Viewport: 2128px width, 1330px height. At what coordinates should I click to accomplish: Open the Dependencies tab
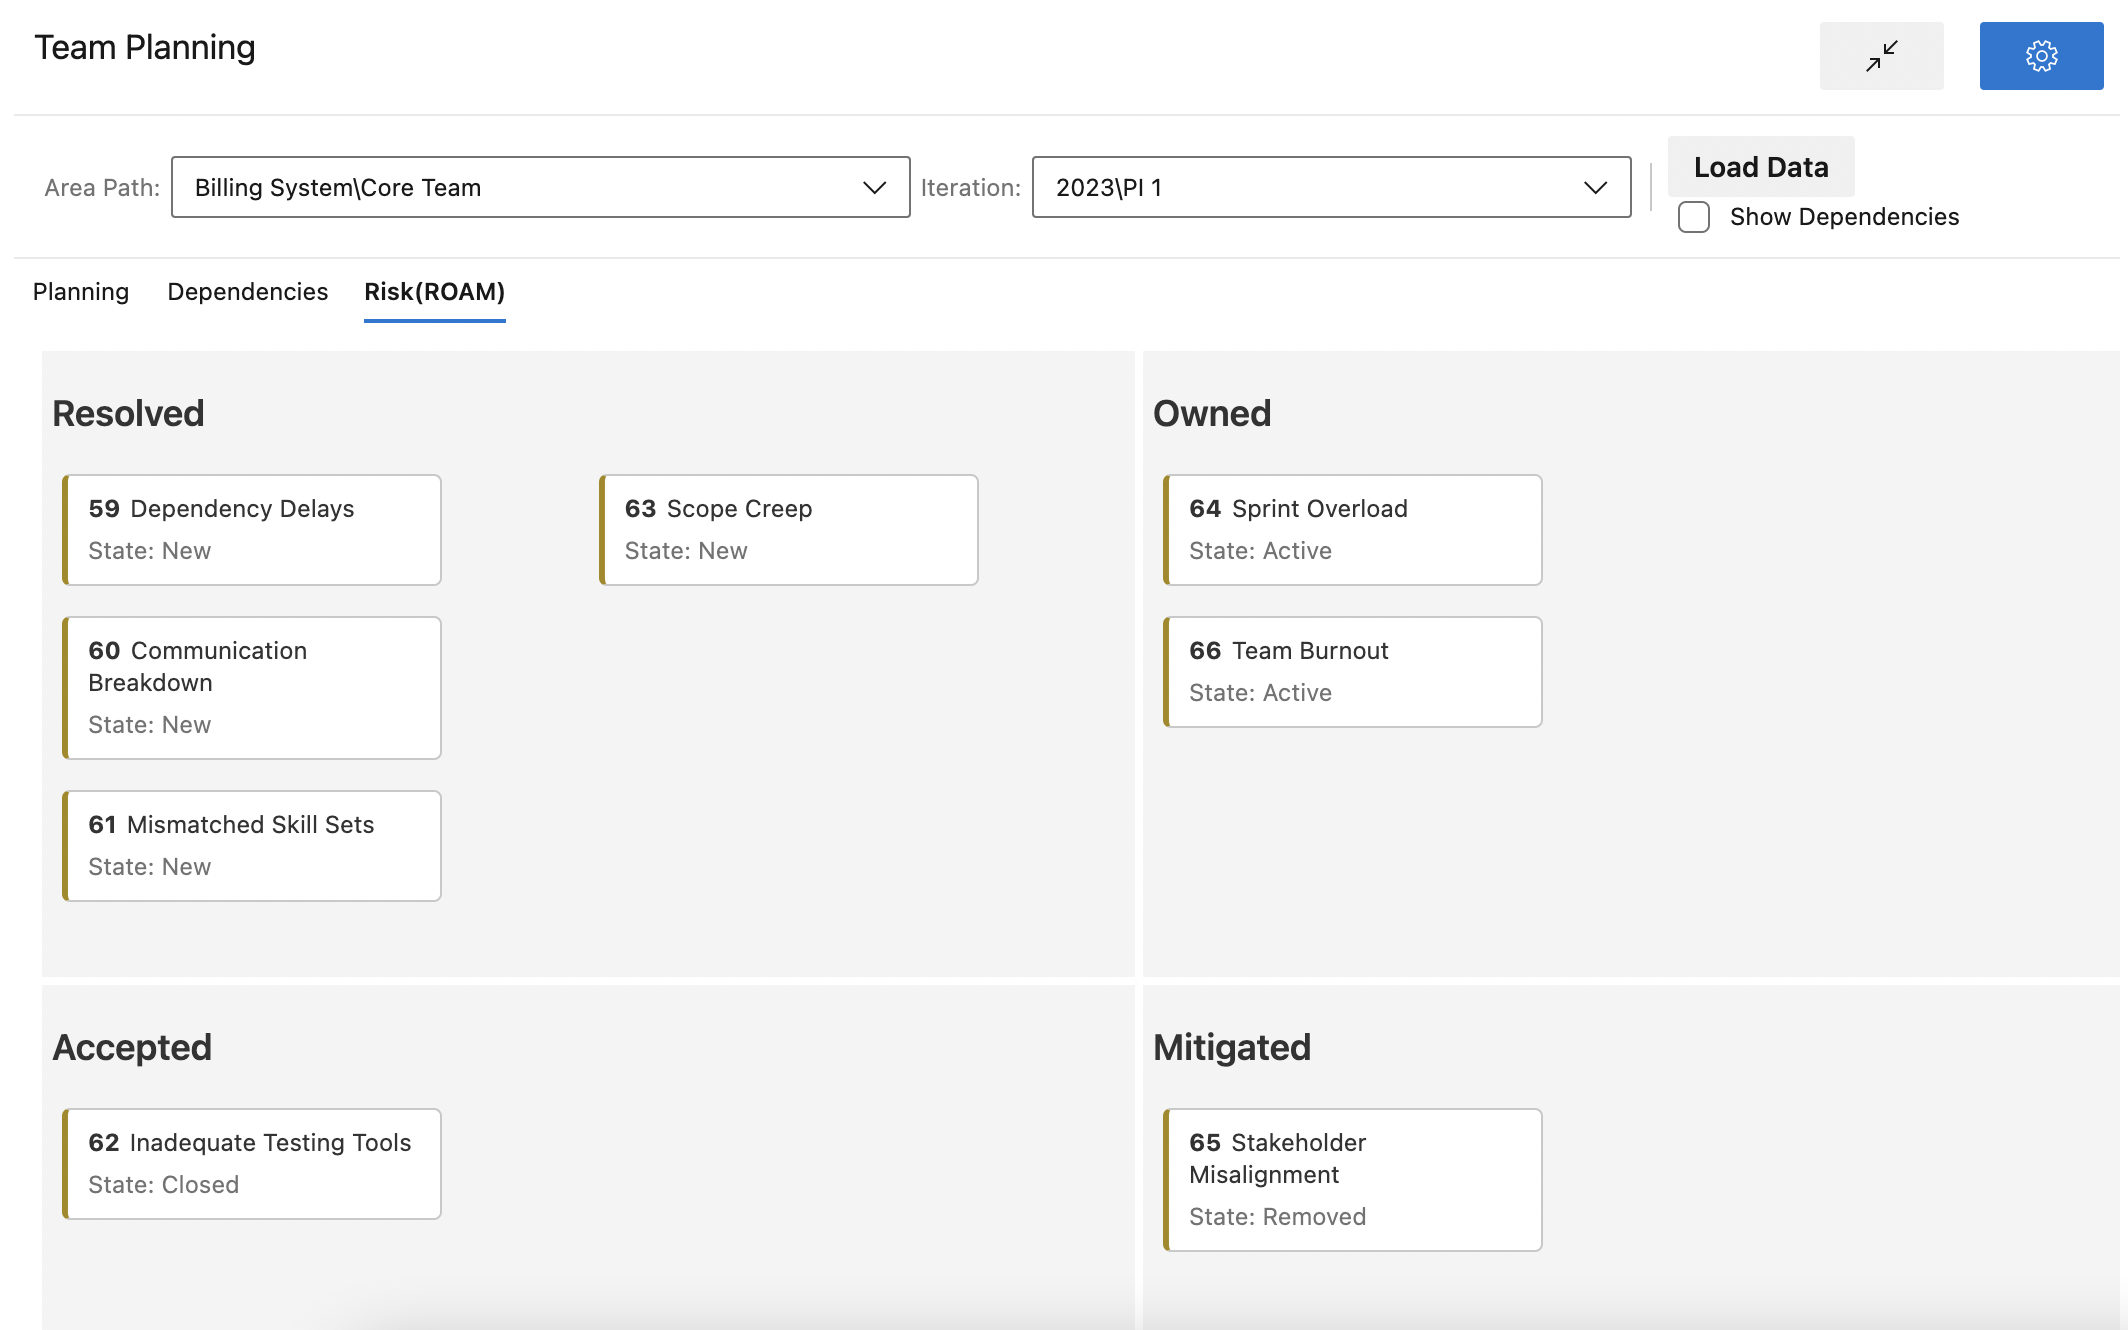point(247,292)
